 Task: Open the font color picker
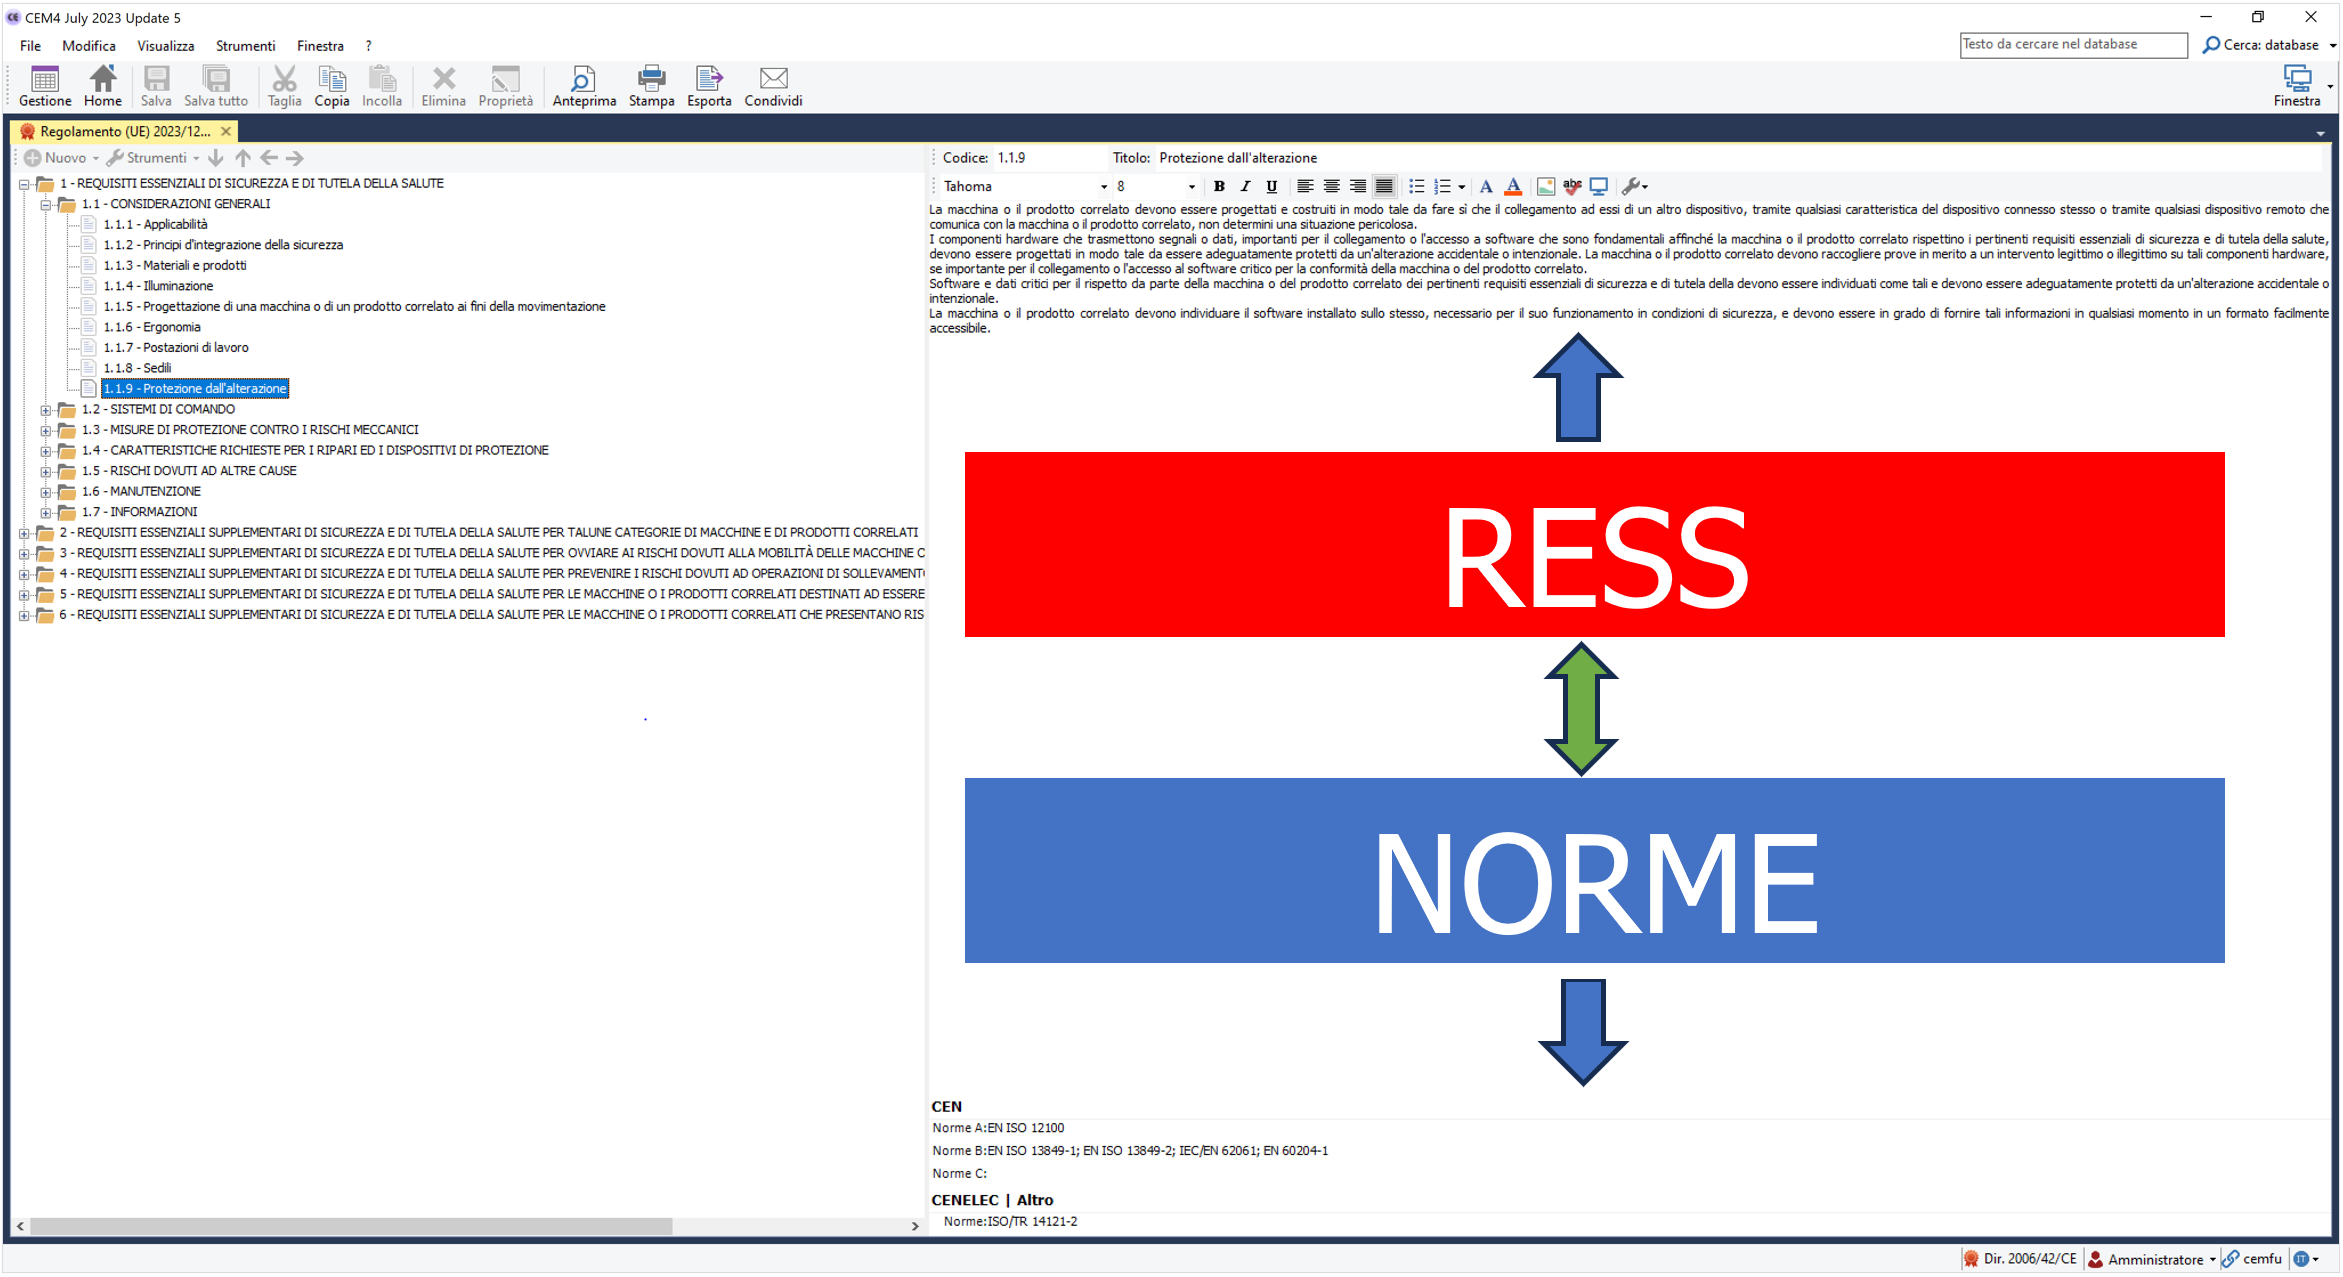(1514, 186)
